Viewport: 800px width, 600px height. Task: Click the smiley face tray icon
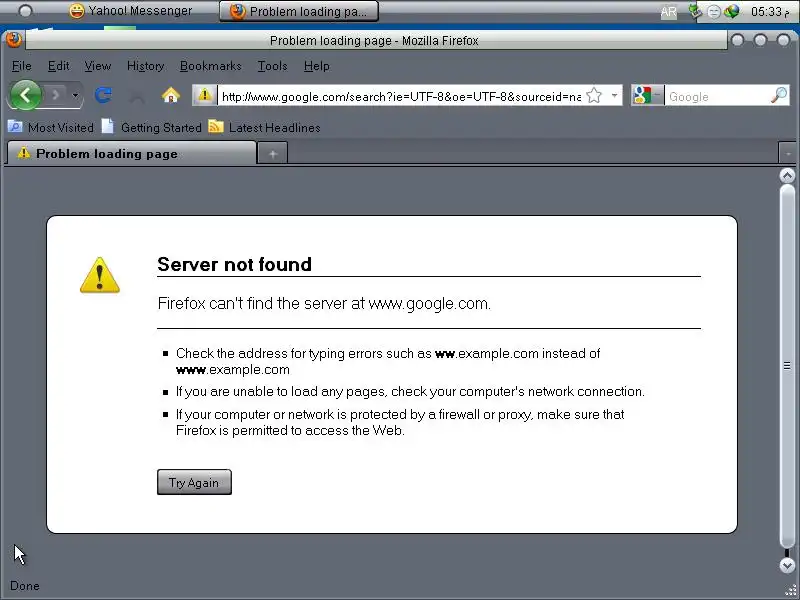click(714, 11)
